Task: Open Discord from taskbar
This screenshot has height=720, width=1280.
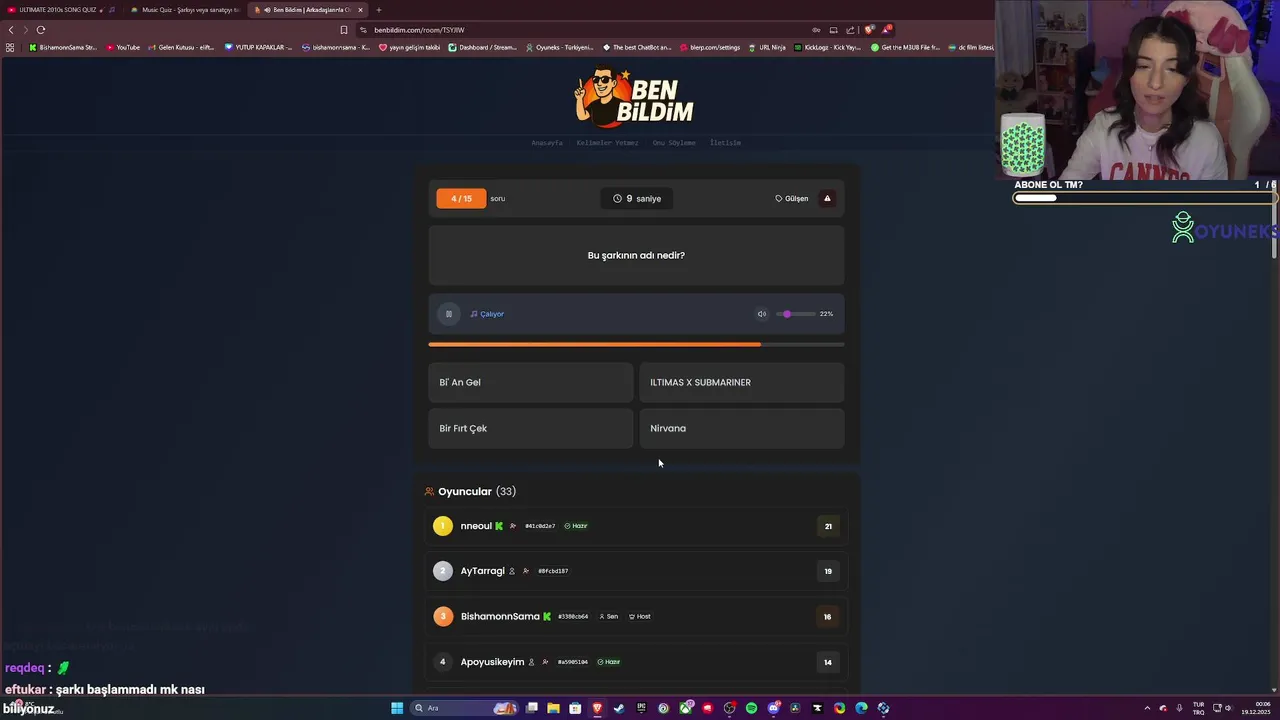Action: pos(773,708)
